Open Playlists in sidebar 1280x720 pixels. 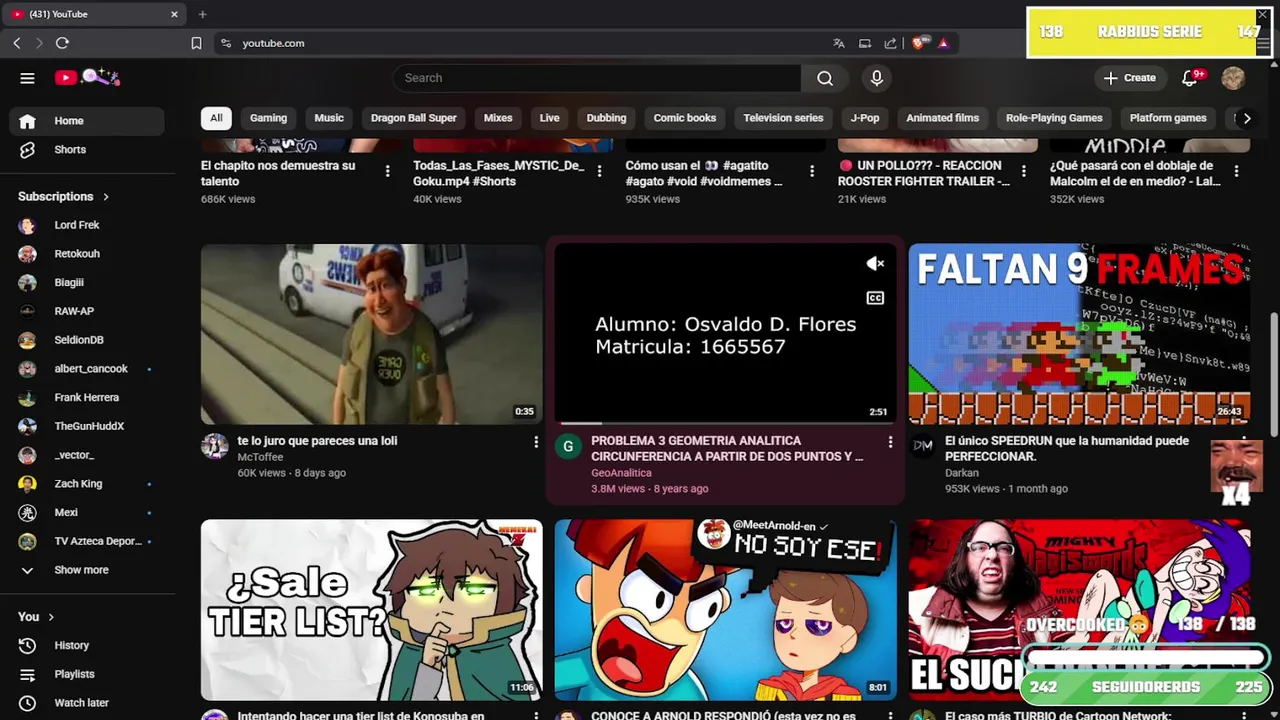click(x=85, y=675)
